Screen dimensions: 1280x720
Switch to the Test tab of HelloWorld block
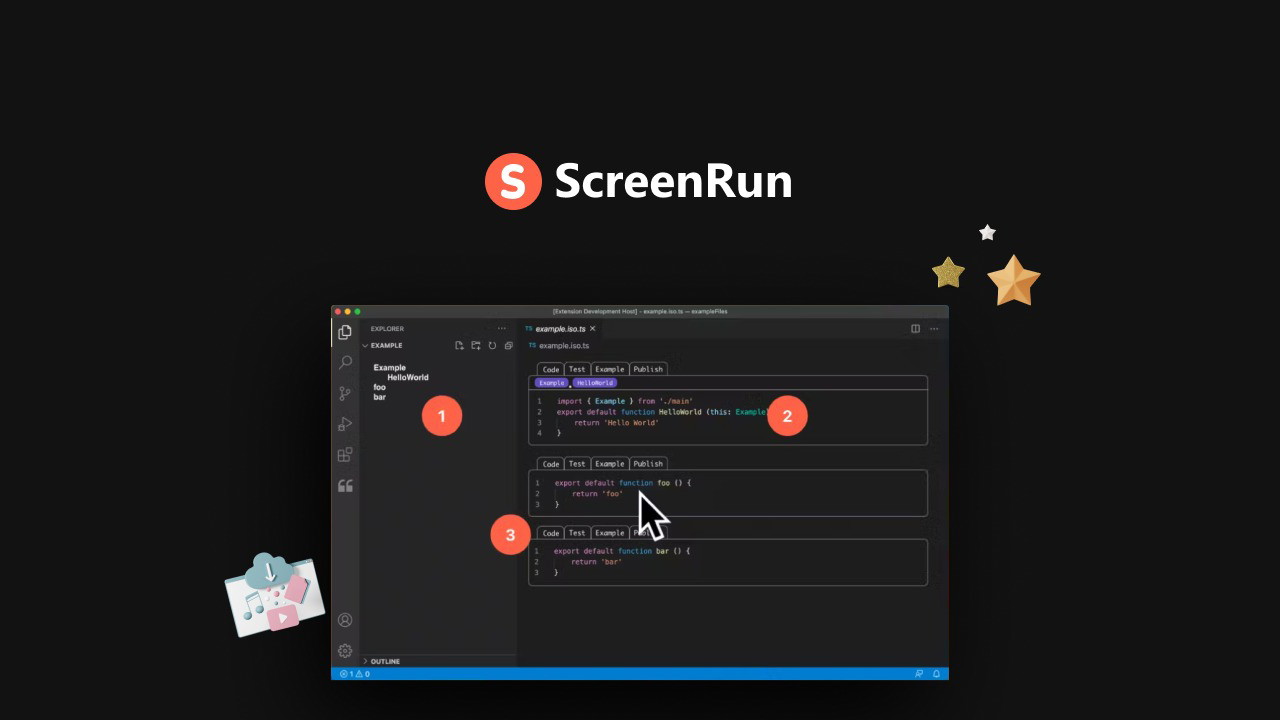(x=577, y=369)
